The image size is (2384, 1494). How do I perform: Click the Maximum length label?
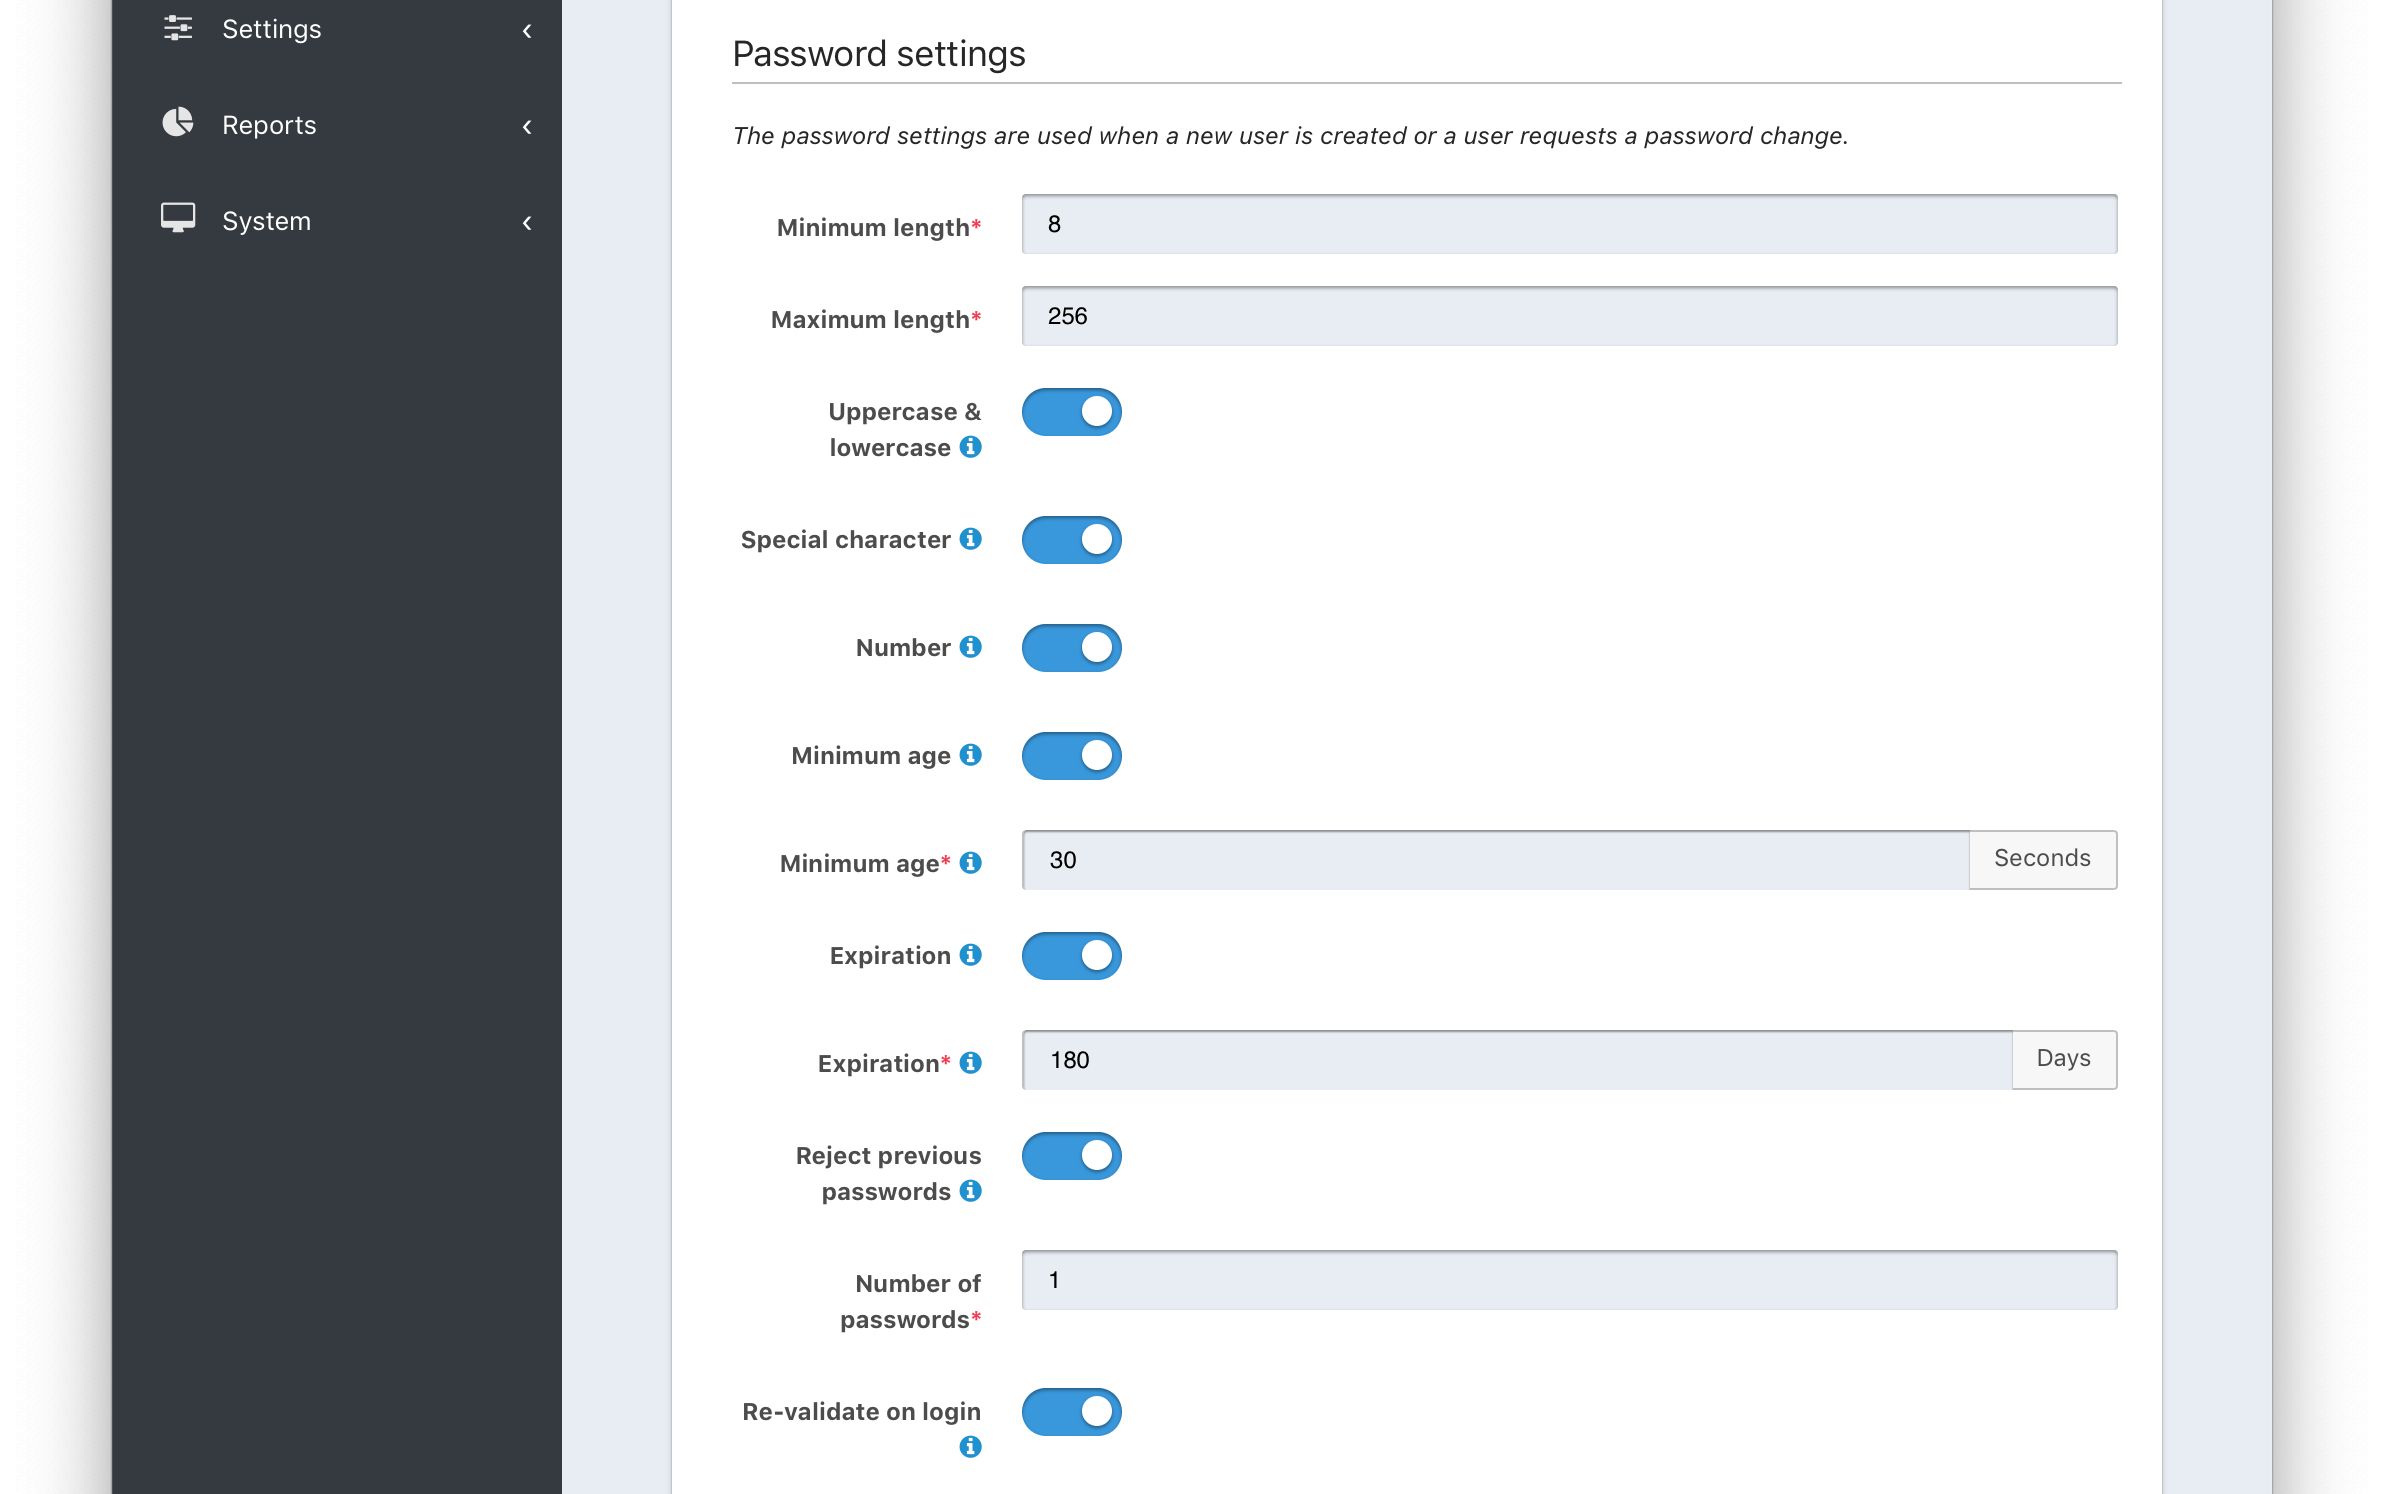click(x=876, y=320)
